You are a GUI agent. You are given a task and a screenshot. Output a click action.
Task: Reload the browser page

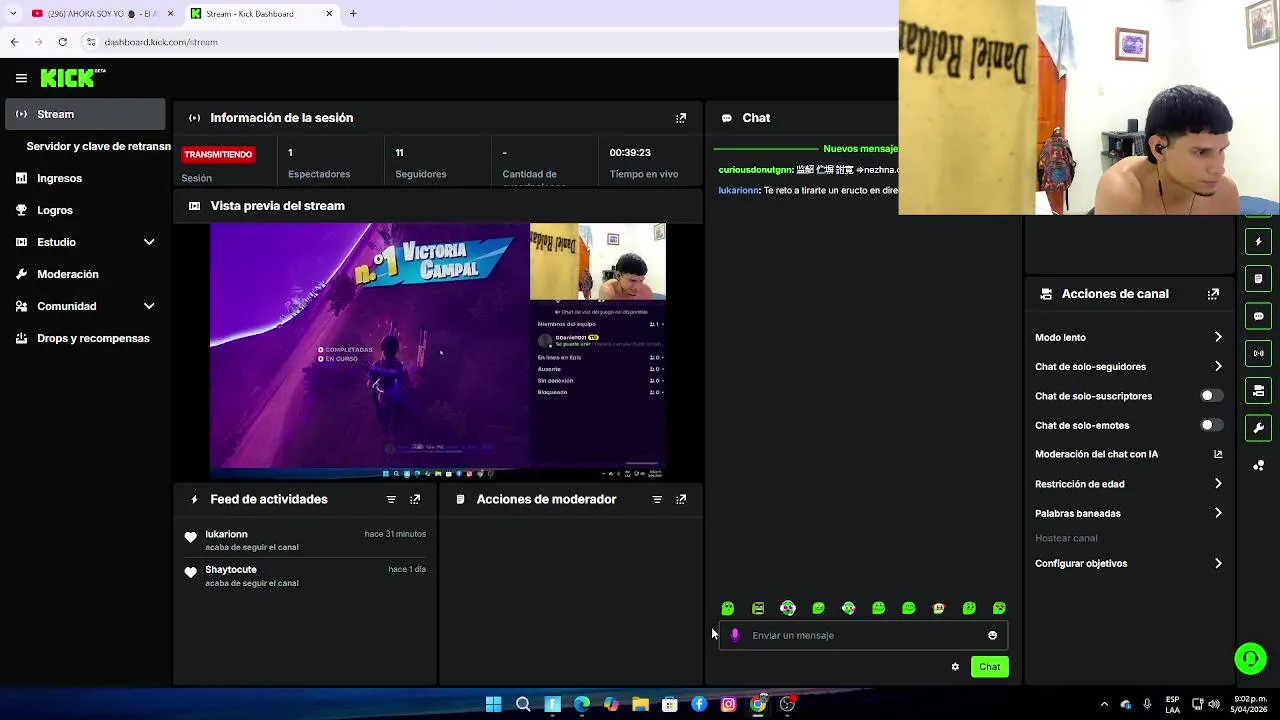click(62, 42)
